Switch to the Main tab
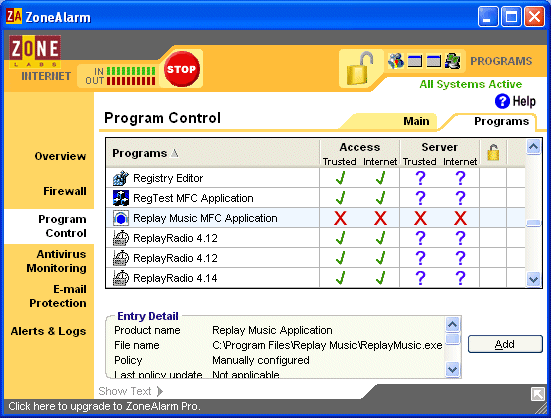Image resolution: width=551 pixels, height=418 pixels. 416,121
